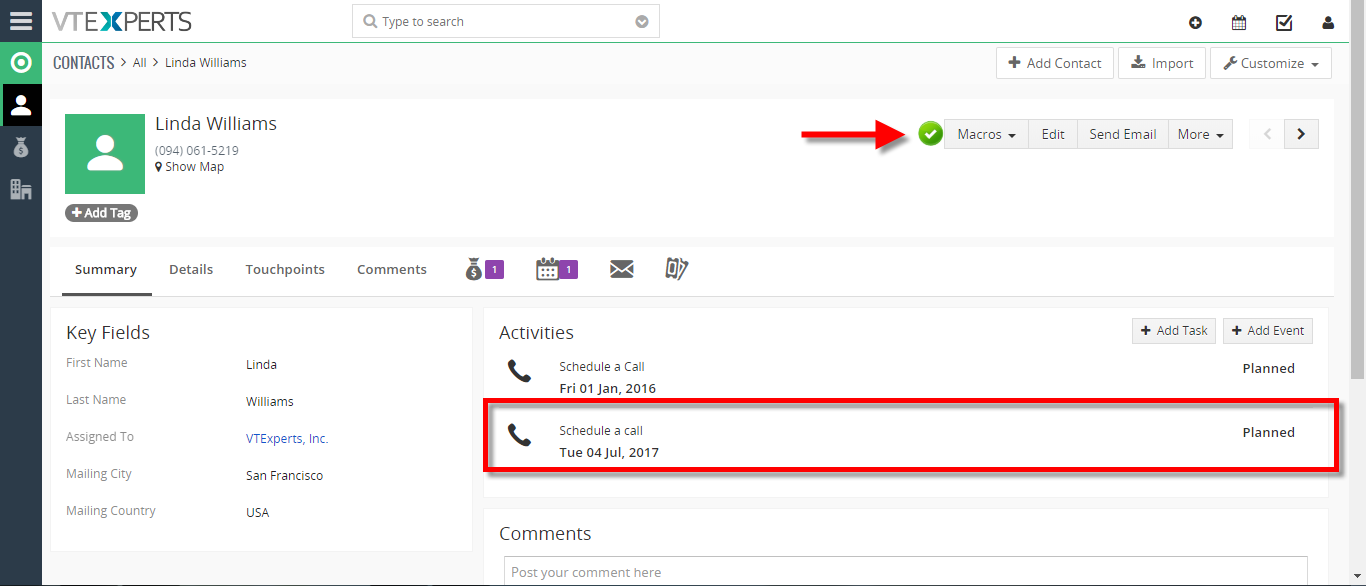Toggle the green checkmark status button
The image size is (1366, 586).
point(931,133)
